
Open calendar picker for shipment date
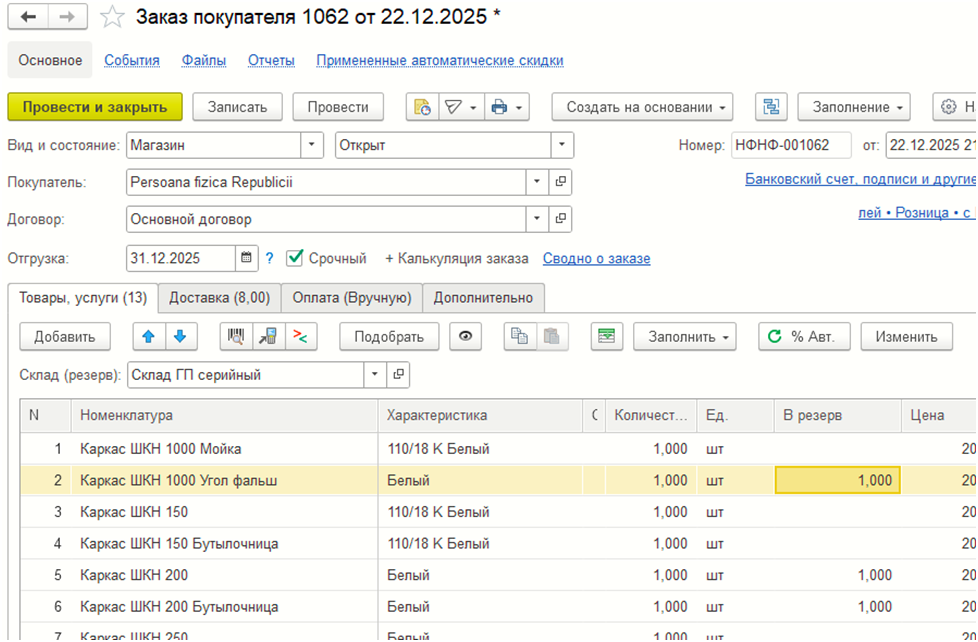[246, 258]
